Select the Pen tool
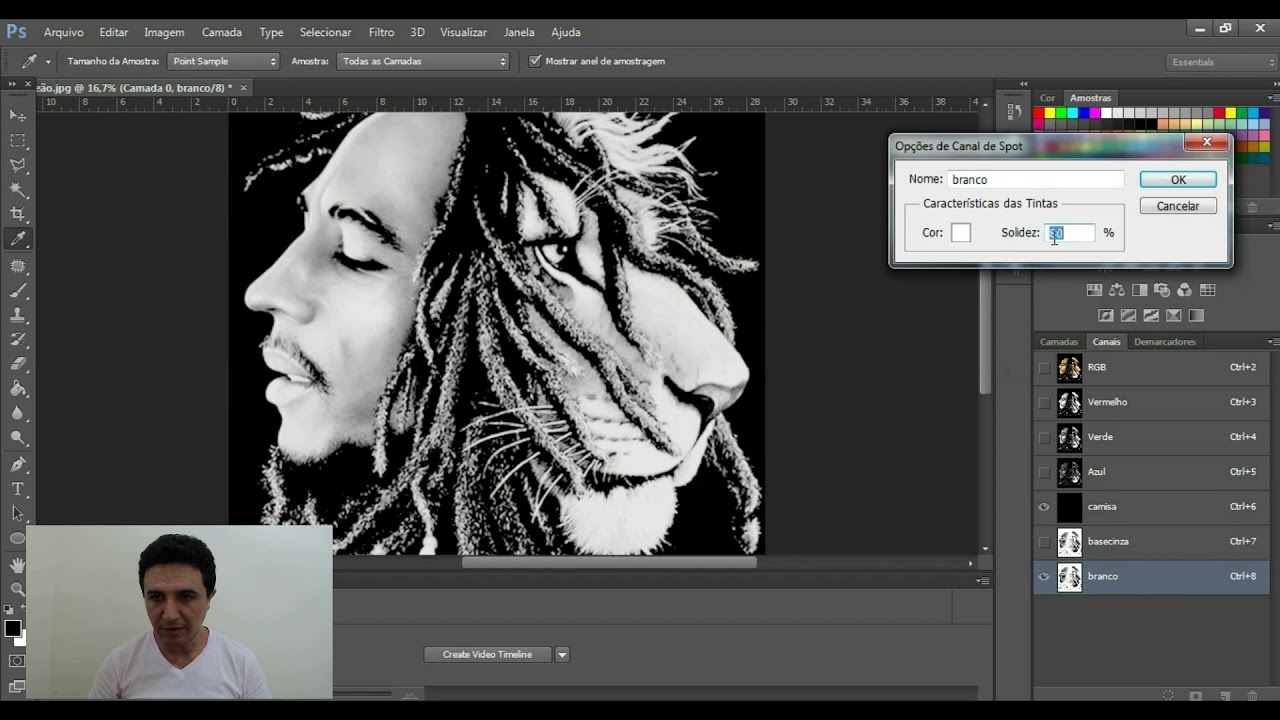 pyautogui.click(x=18, y=464)
